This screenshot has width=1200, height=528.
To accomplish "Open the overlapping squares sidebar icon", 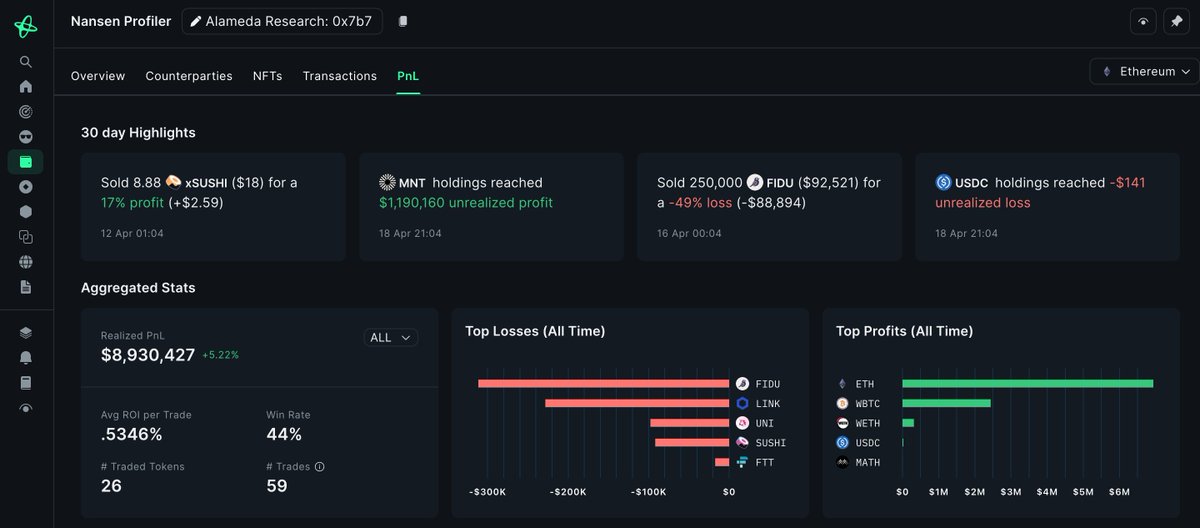I will click(26, 237).
